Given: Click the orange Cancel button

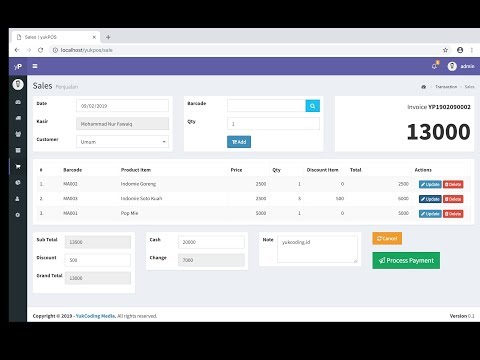Looking at the screenshot, I should (x=387, y=238).
